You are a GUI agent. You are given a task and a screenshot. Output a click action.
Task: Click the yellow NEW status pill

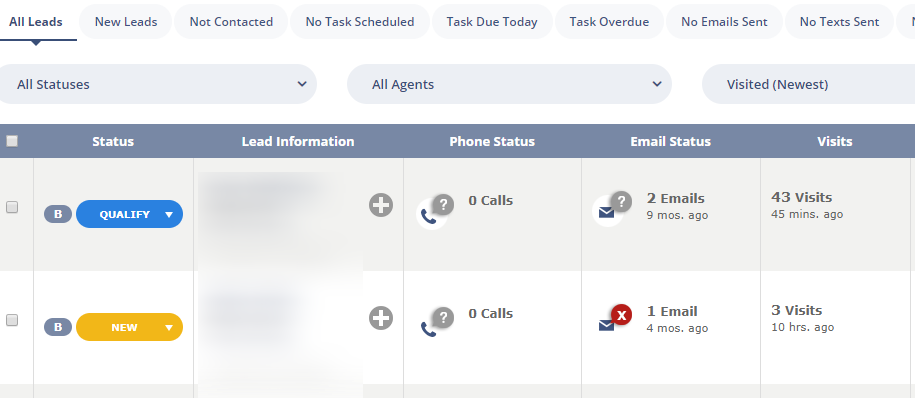130,327
